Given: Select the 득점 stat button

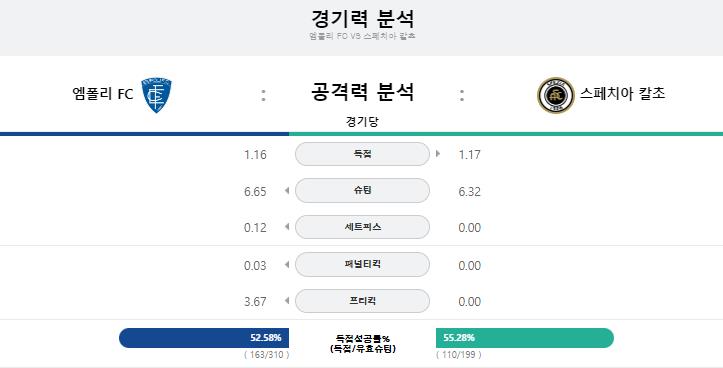Looking at the screenshot, I should click(x=362, y=154).
